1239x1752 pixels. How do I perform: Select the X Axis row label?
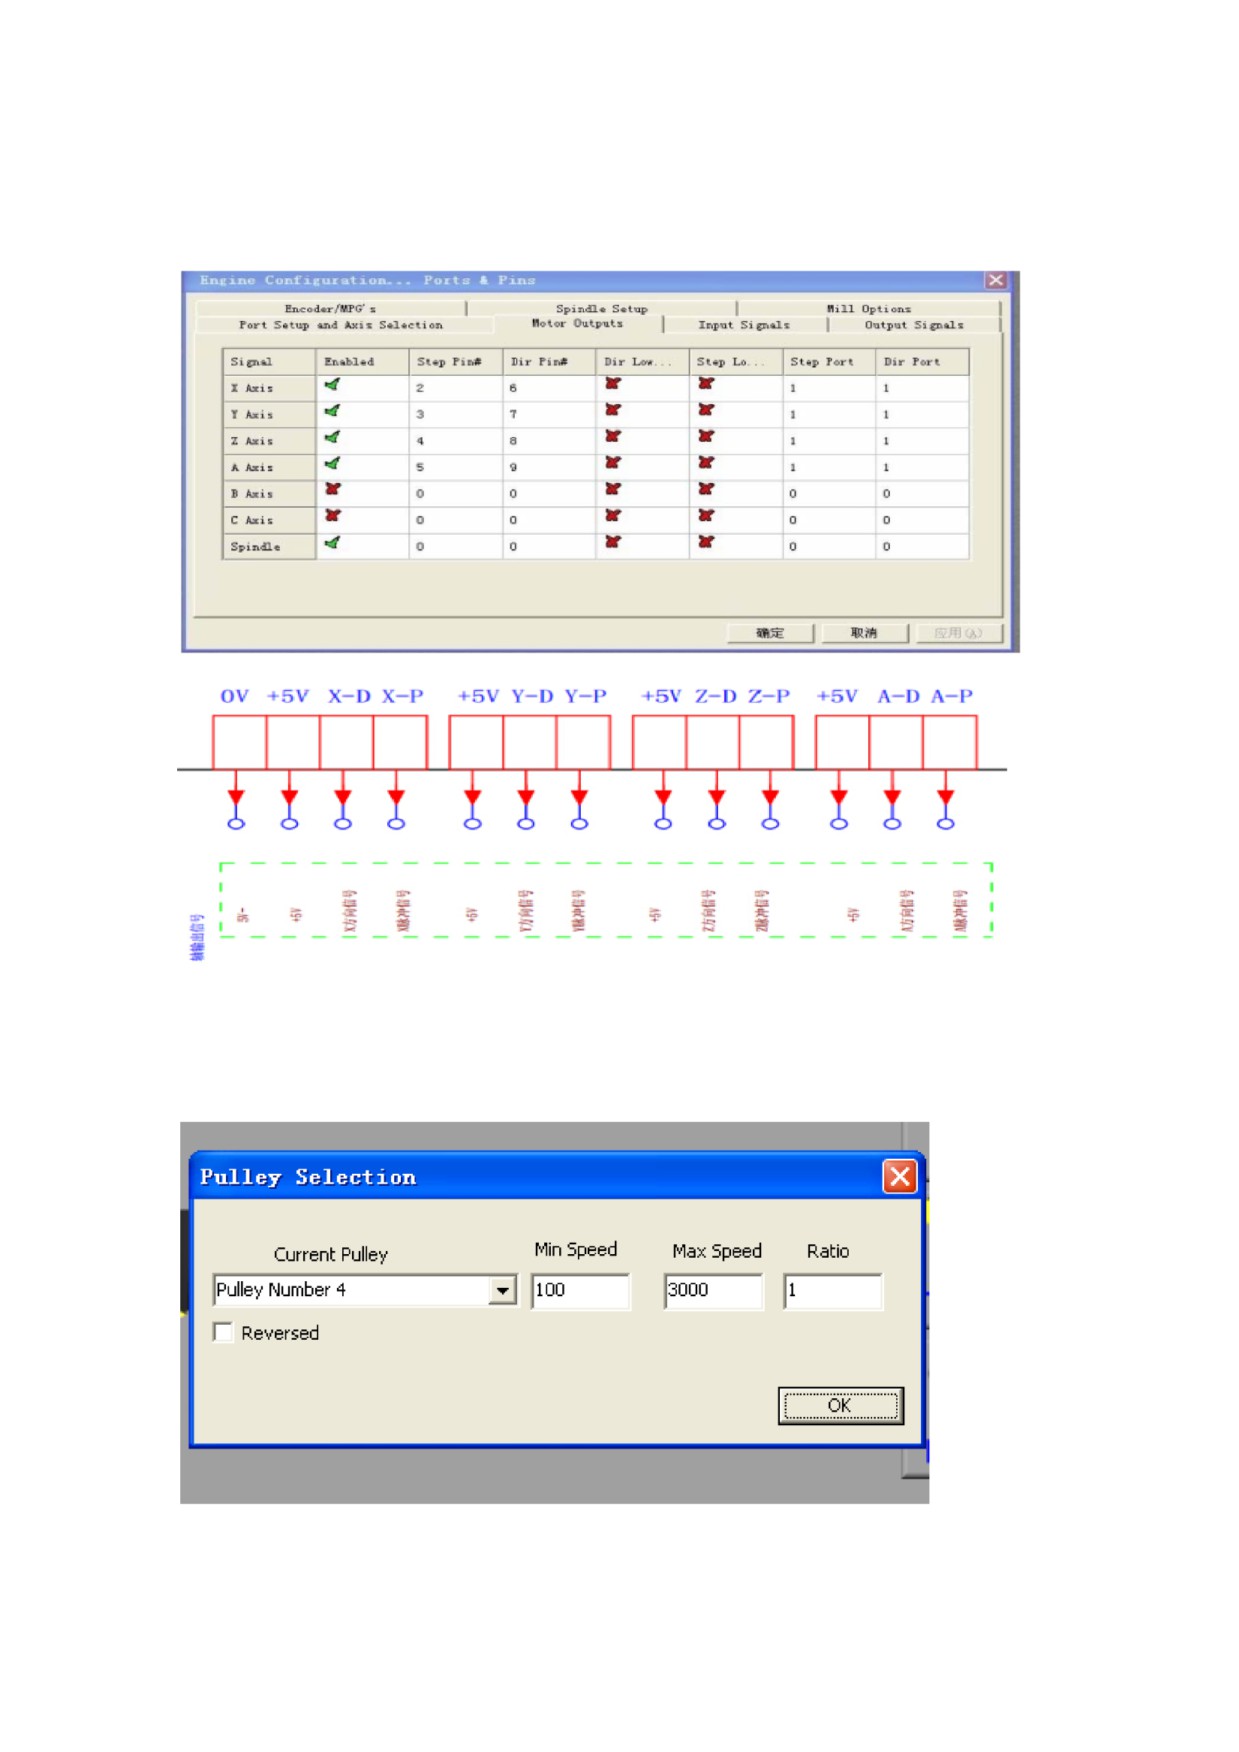click(x=270, y=388)
